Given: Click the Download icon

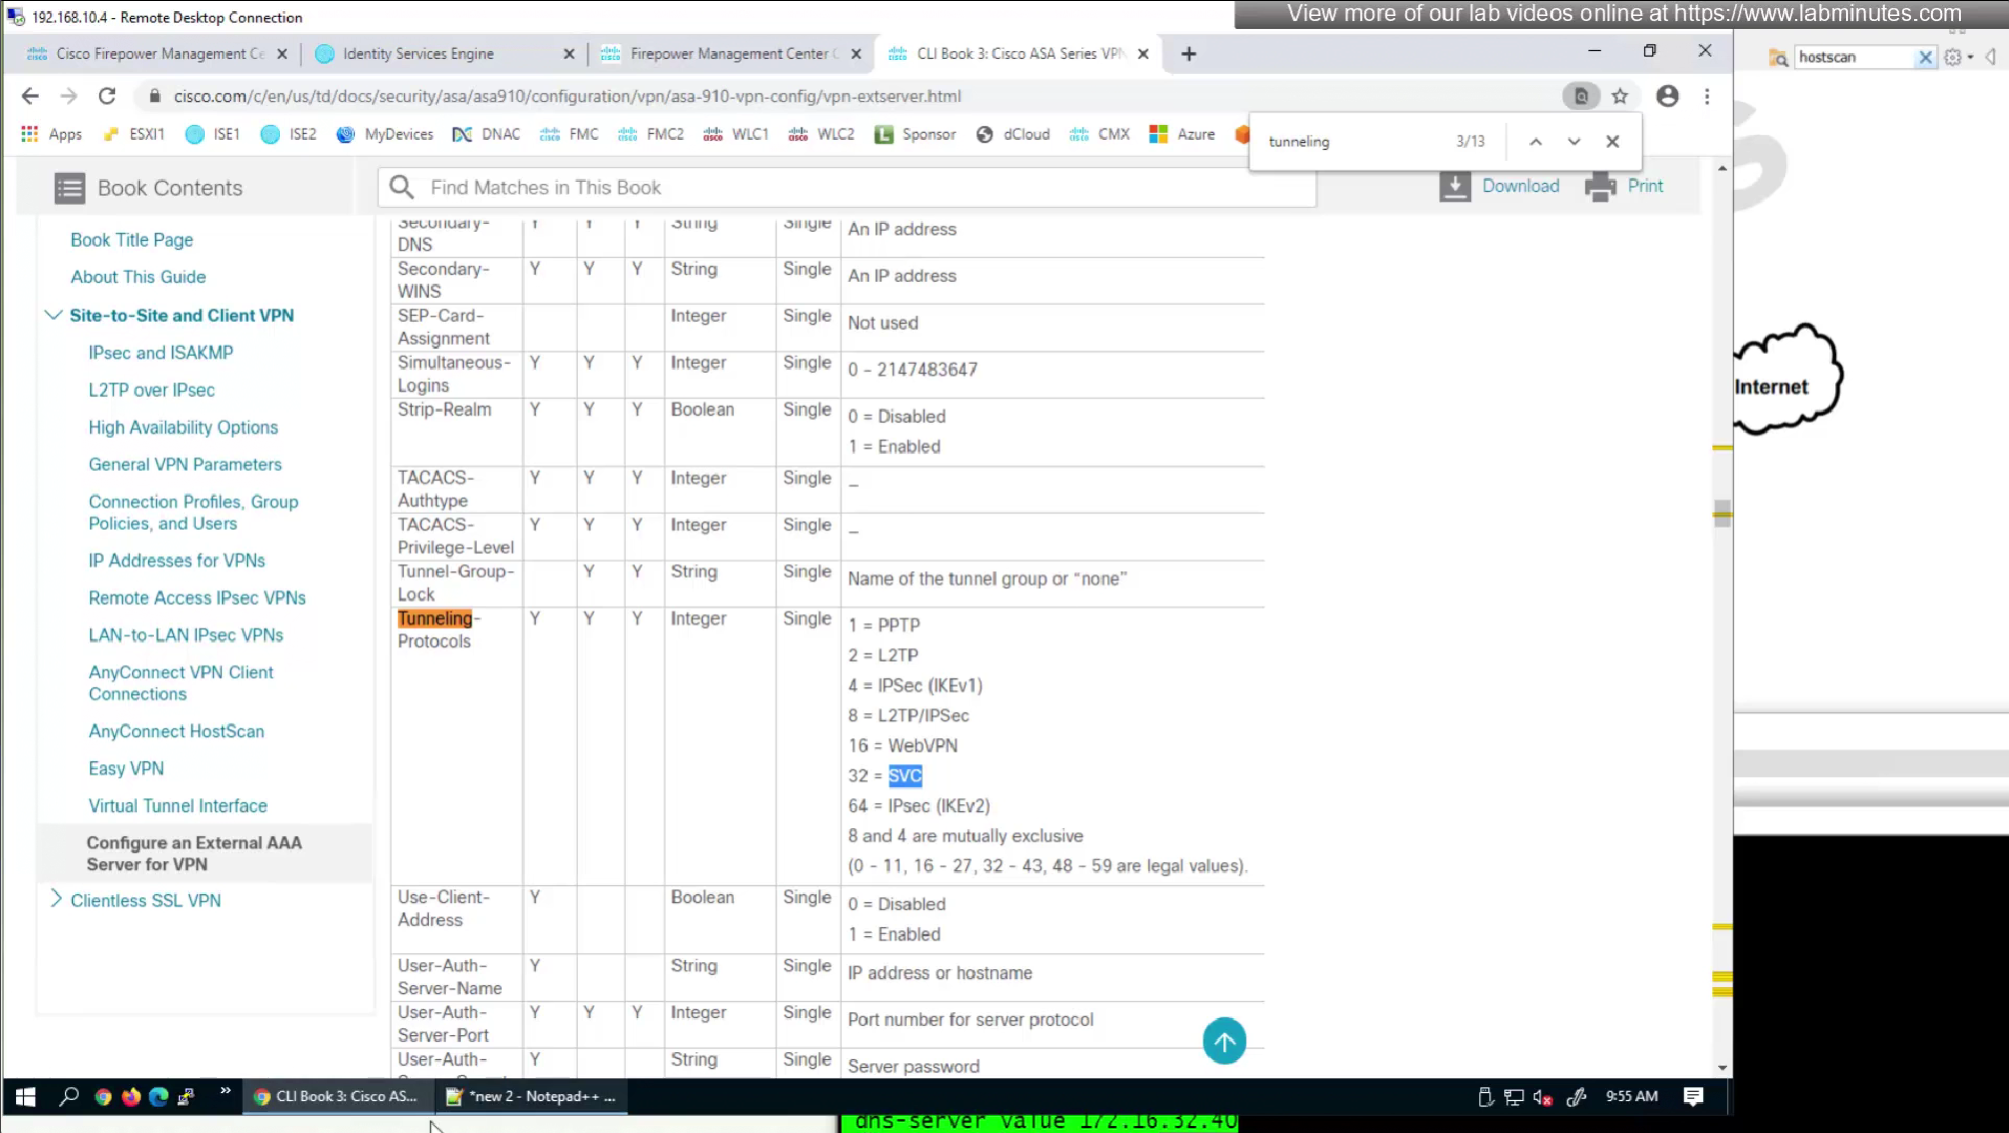Looking at the screenshot, I should (x=1454, y=186).
